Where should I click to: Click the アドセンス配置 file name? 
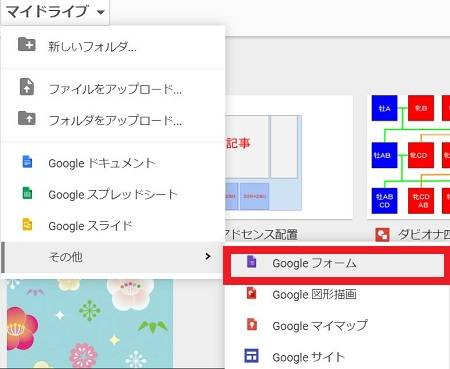262,234
